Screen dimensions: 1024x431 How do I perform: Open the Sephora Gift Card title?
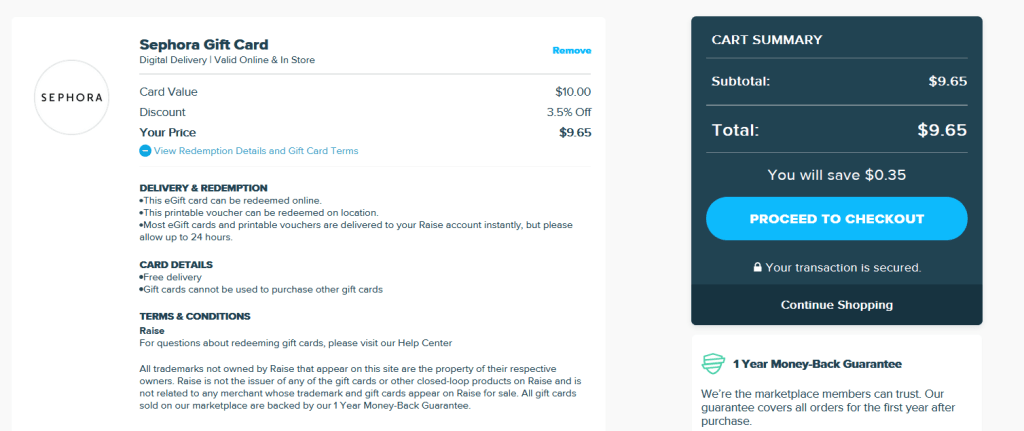[204, 44]
